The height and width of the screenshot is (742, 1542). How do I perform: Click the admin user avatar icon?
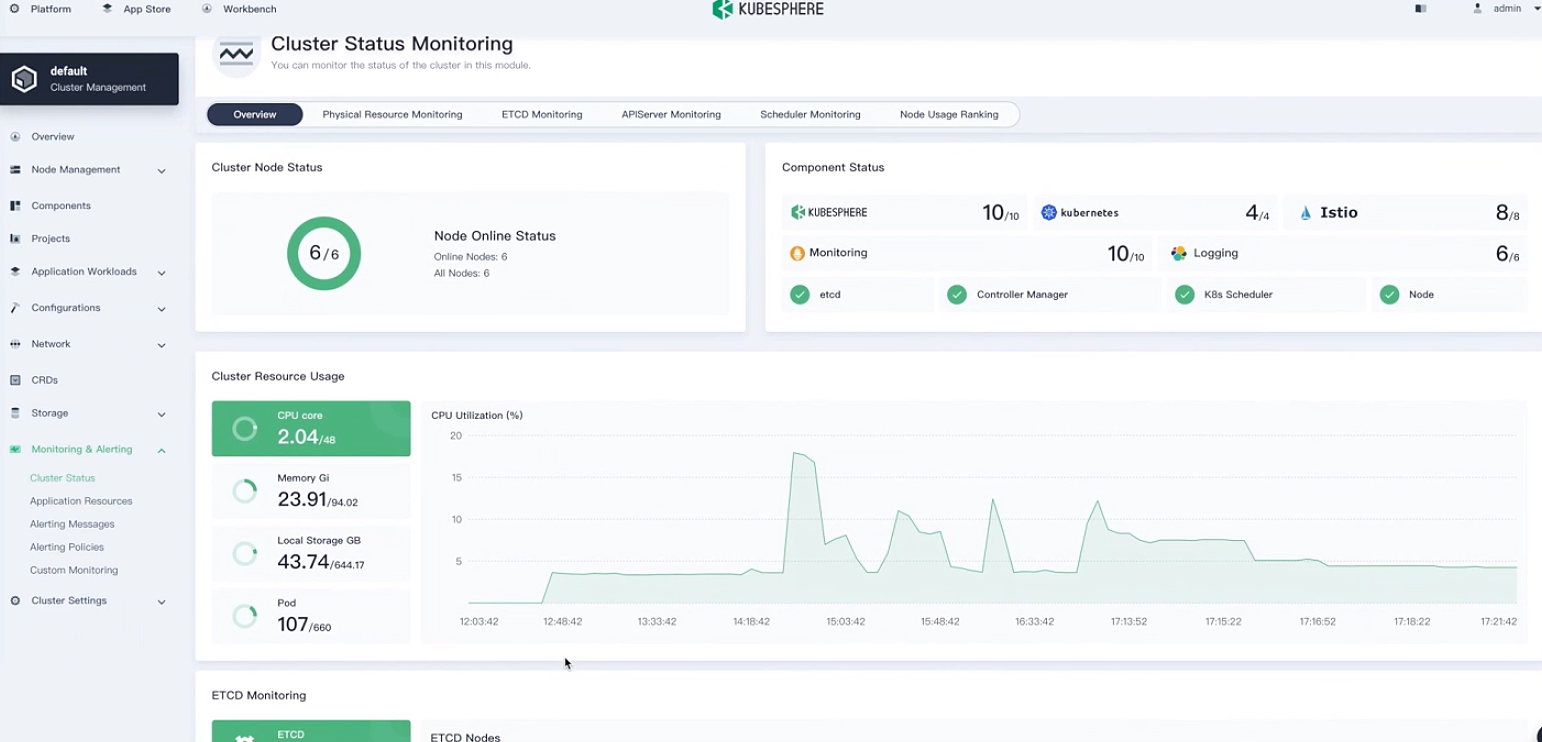click(1477, 8)
